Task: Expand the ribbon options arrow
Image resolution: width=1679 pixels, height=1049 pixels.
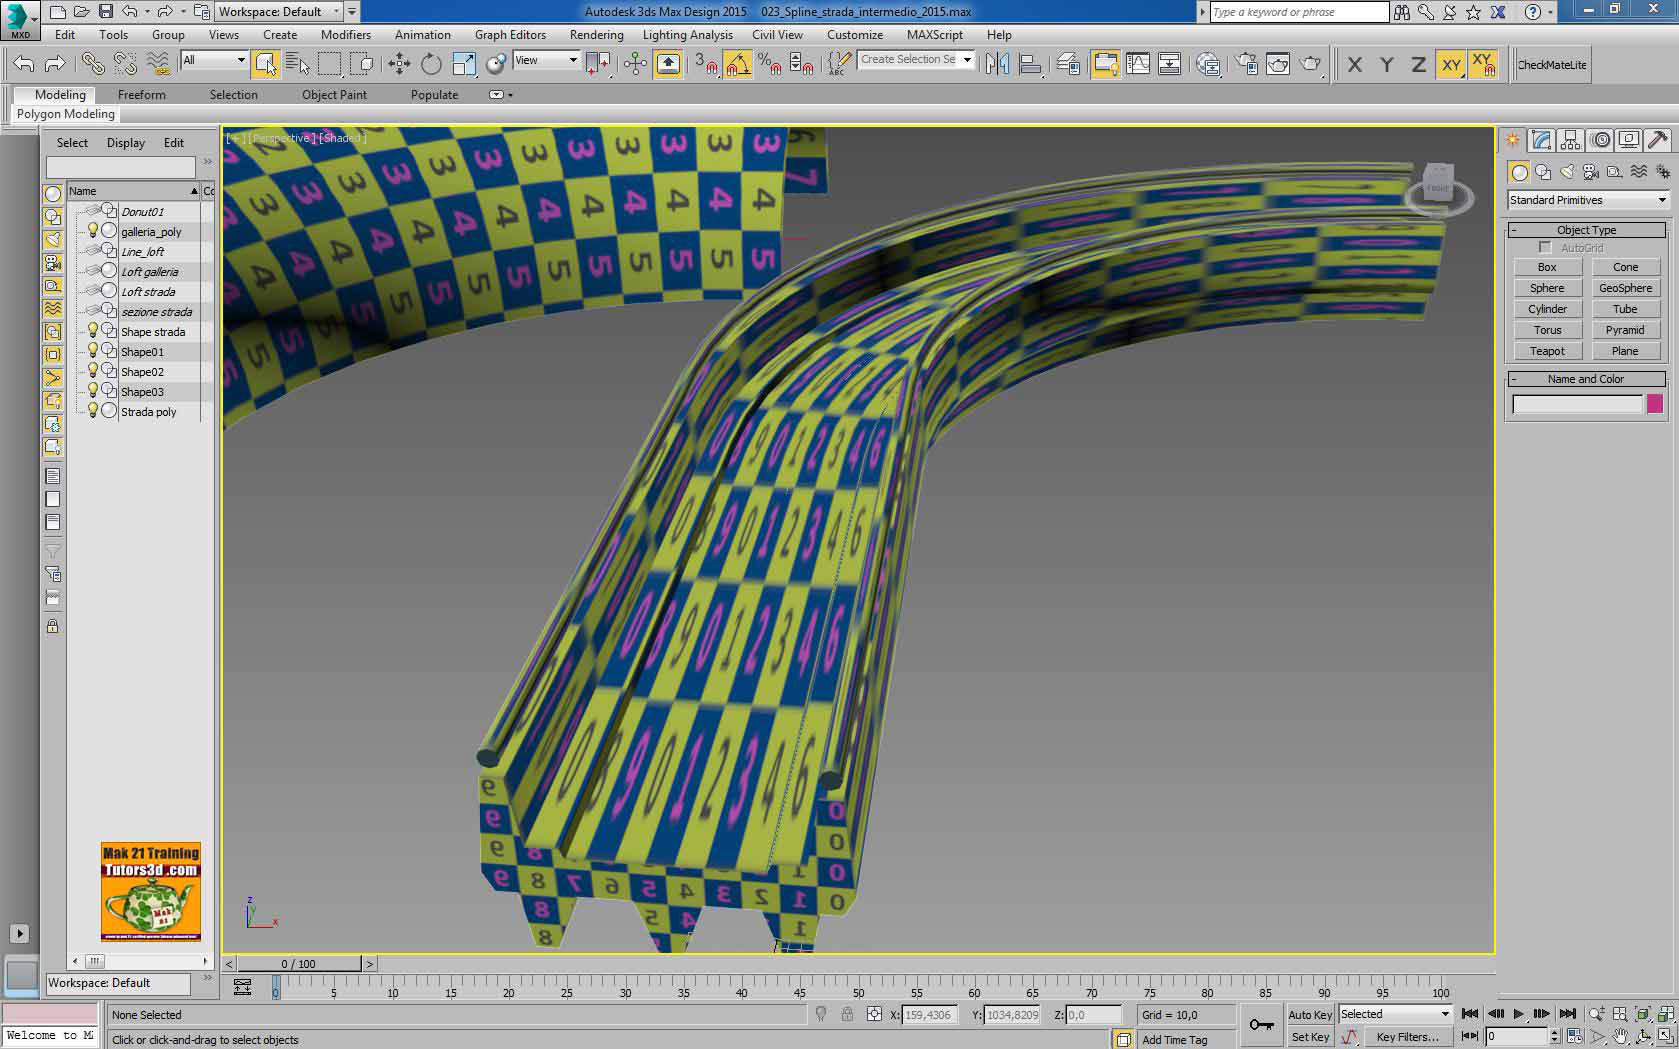Action: [x=500, y=95]
